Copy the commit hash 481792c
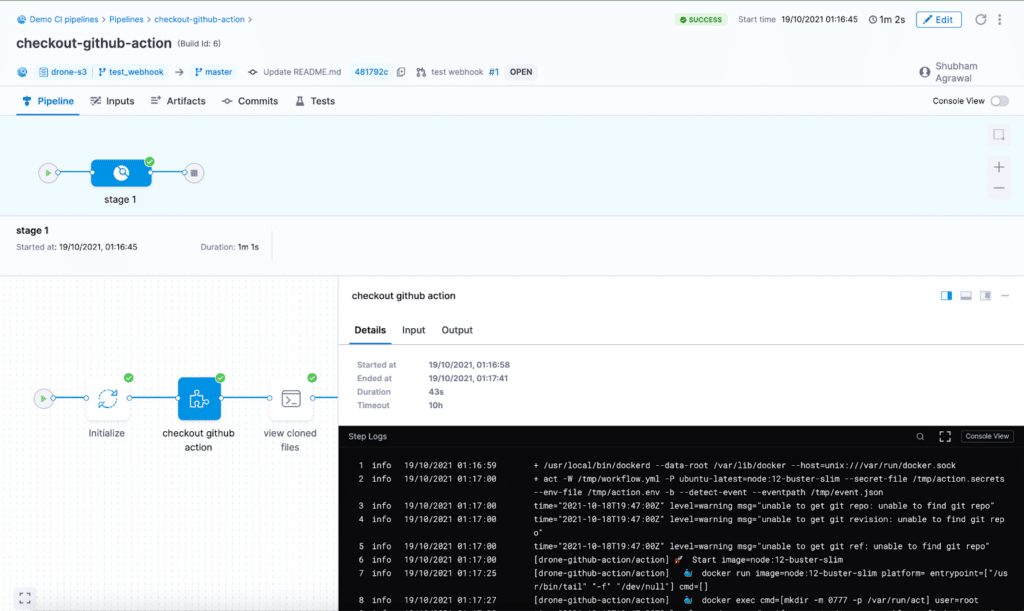Image resolution: width=1024 pixels, height=611 pixels. (x=400, y=71)
